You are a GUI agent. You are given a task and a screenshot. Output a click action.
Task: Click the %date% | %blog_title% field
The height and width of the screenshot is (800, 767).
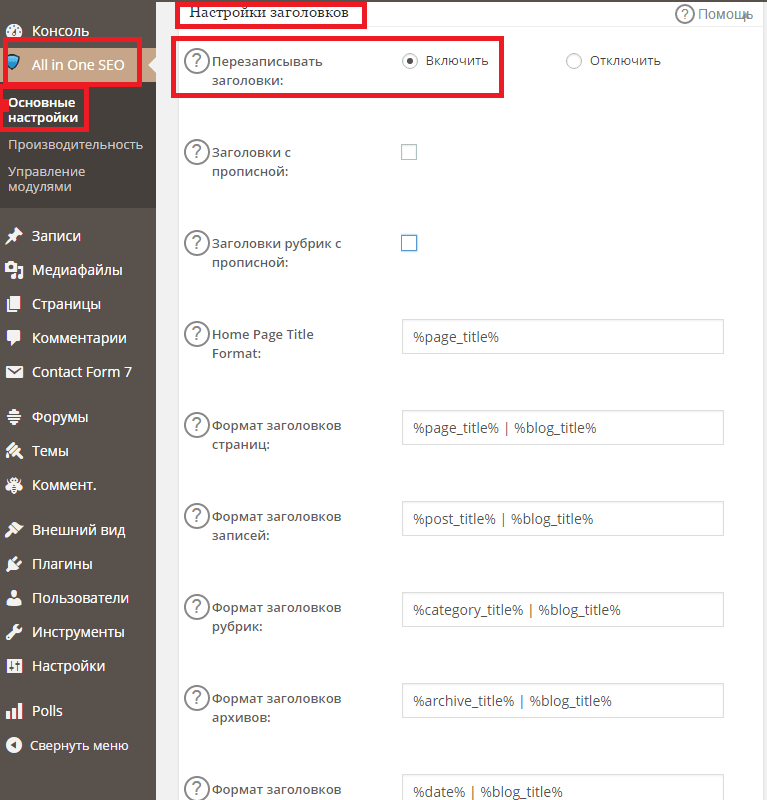pyautogui.click(x=562, y=787)
